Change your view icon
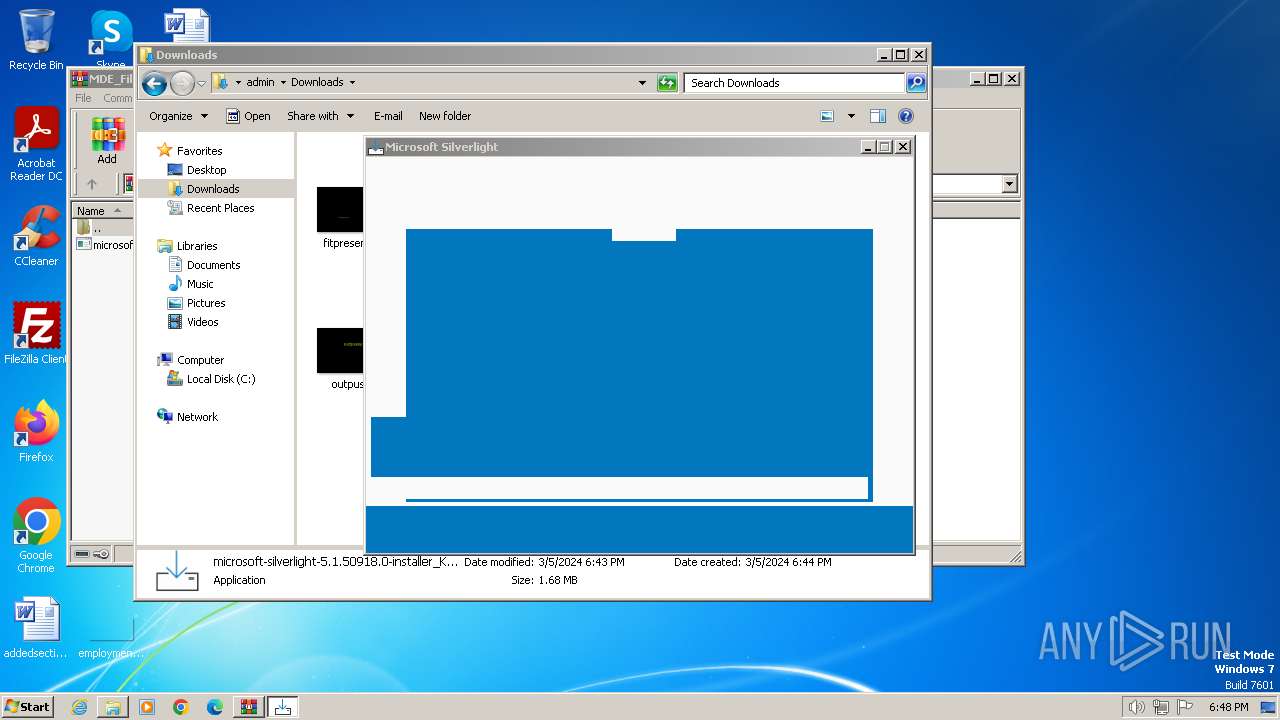 point(827,116)
